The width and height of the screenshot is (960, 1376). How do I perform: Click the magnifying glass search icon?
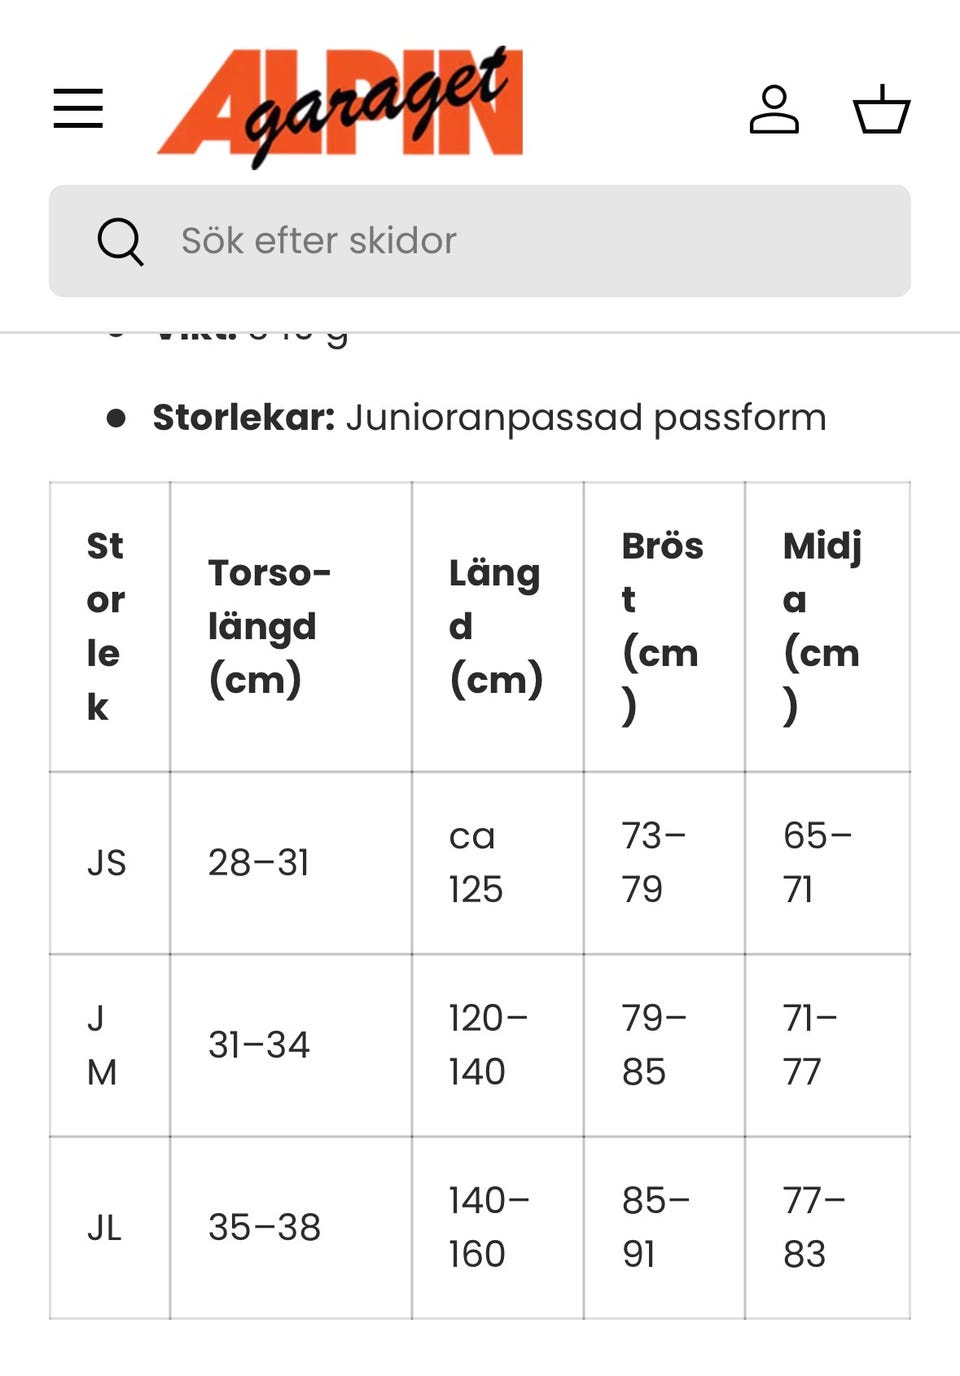coord(120,241)
